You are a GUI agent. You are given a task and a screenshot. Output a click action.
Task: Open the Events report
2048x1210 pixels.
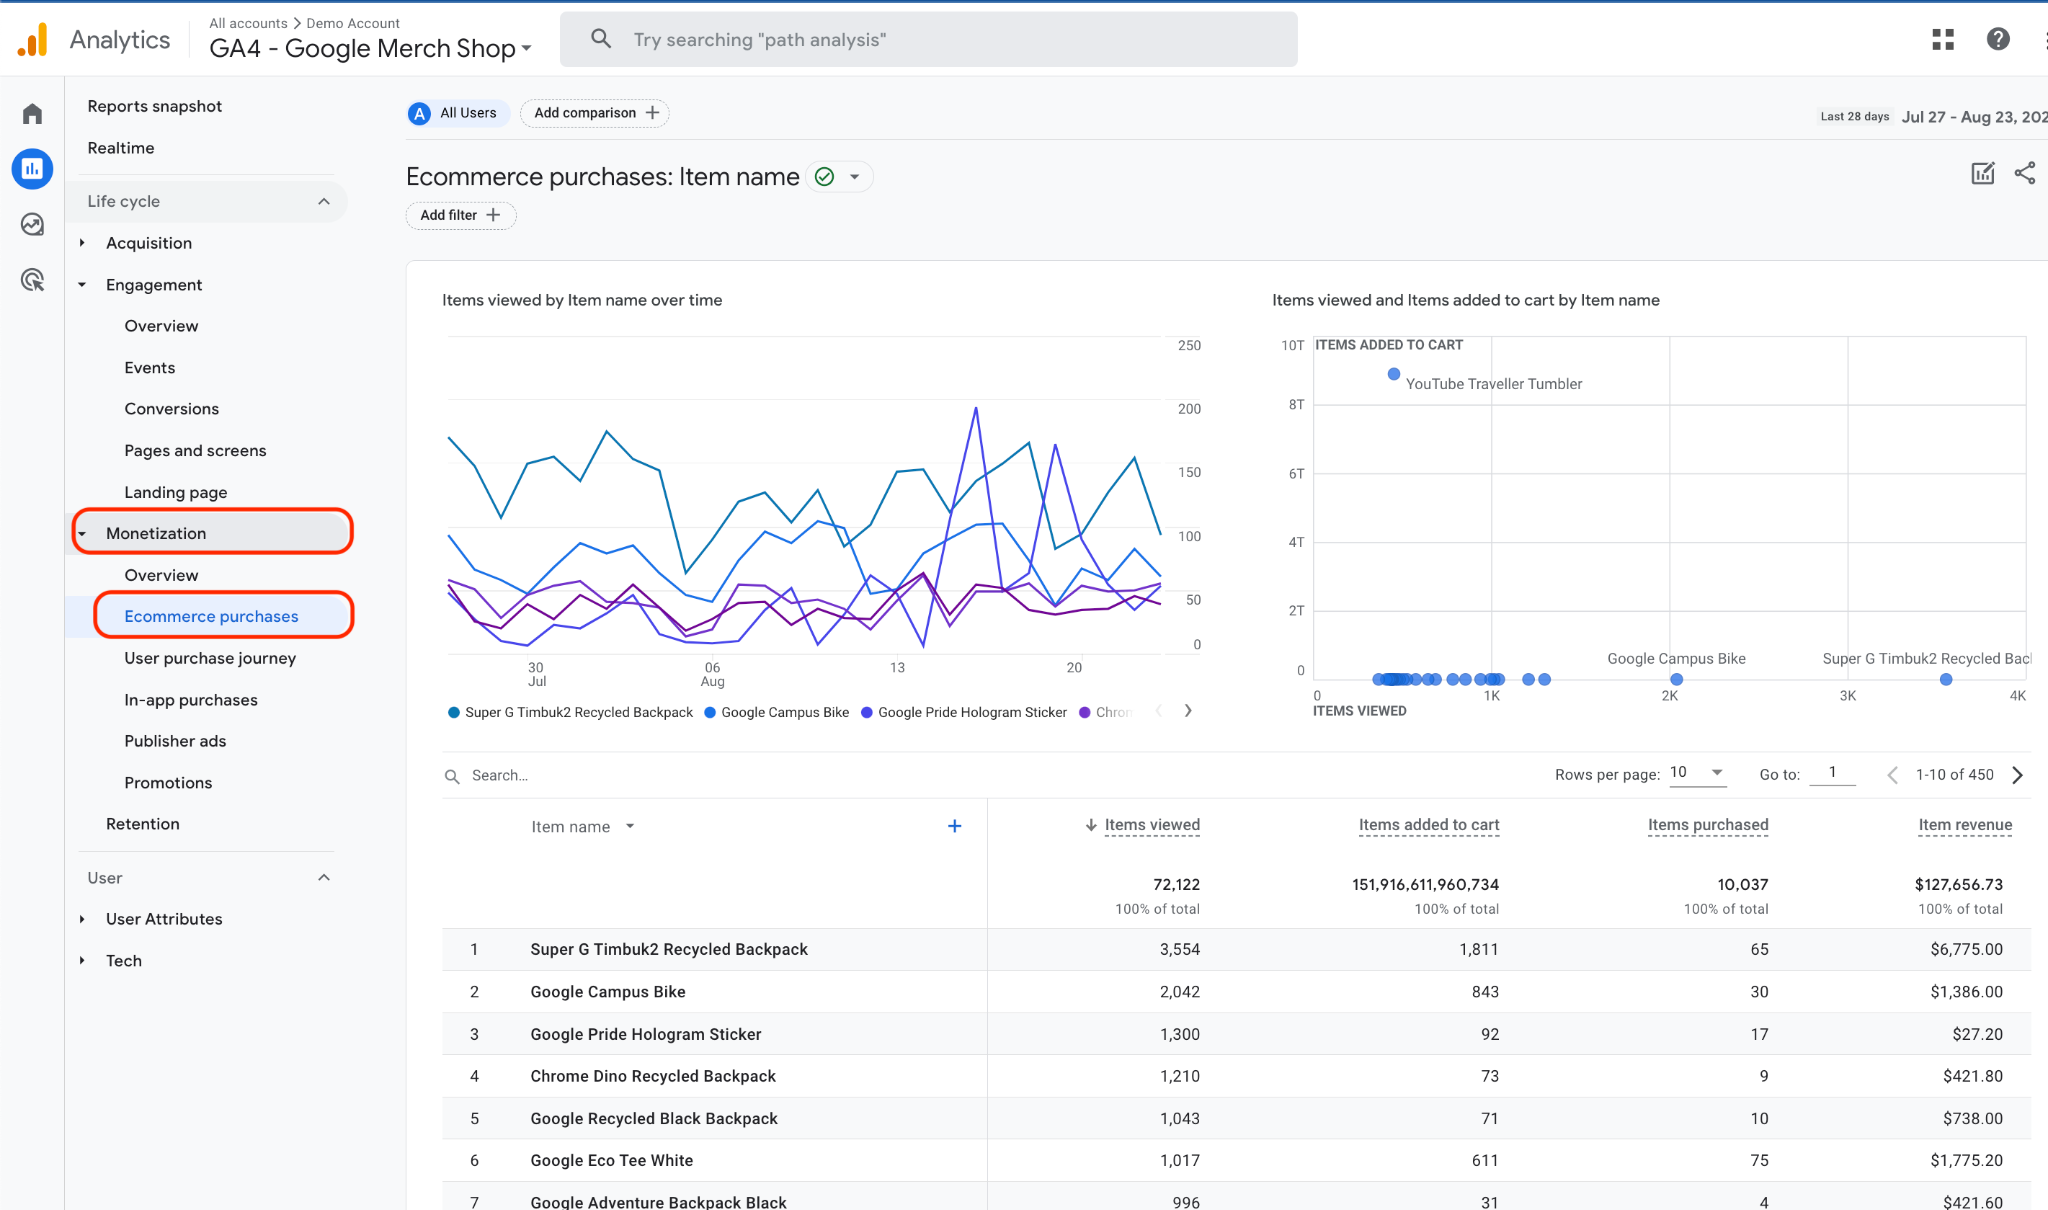click(150, 368)
